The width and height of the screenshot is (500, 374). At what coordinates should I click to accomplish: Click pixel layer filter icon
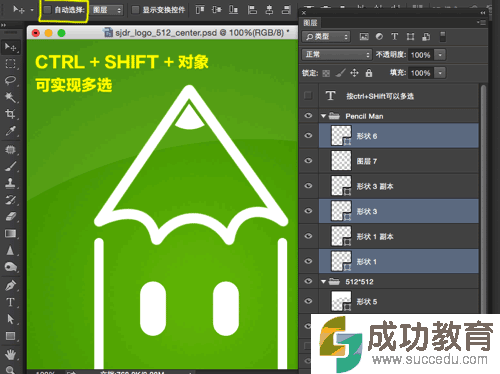point(364,37)
